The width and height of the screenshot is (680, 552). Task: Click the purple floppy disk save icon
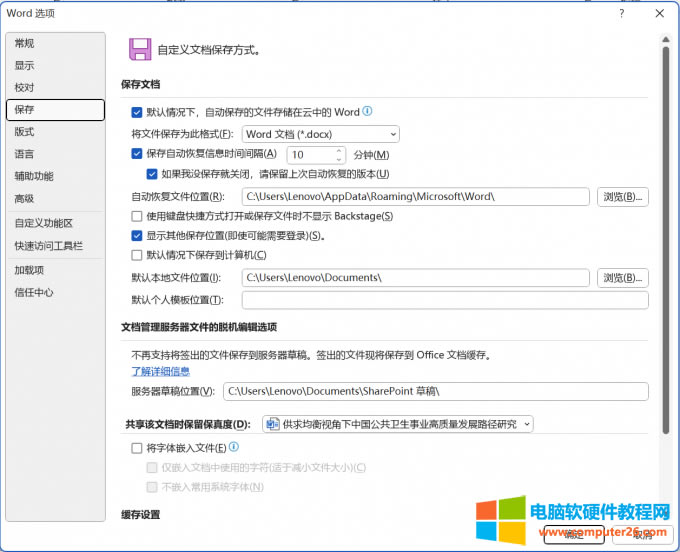[140, 49]
